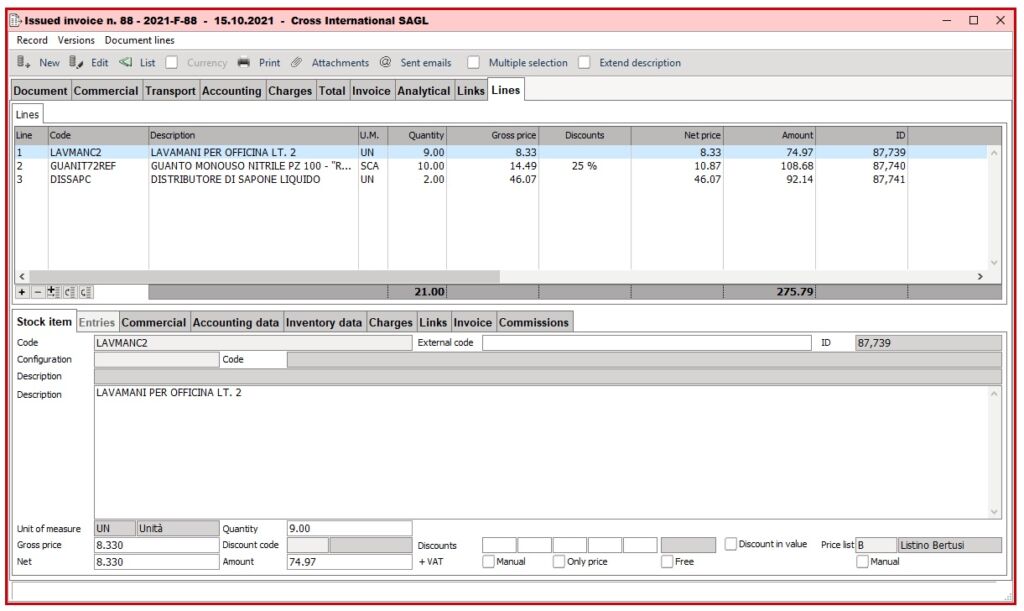
Task: Click the invoice window icon in title bar
Action: [16, 20]
